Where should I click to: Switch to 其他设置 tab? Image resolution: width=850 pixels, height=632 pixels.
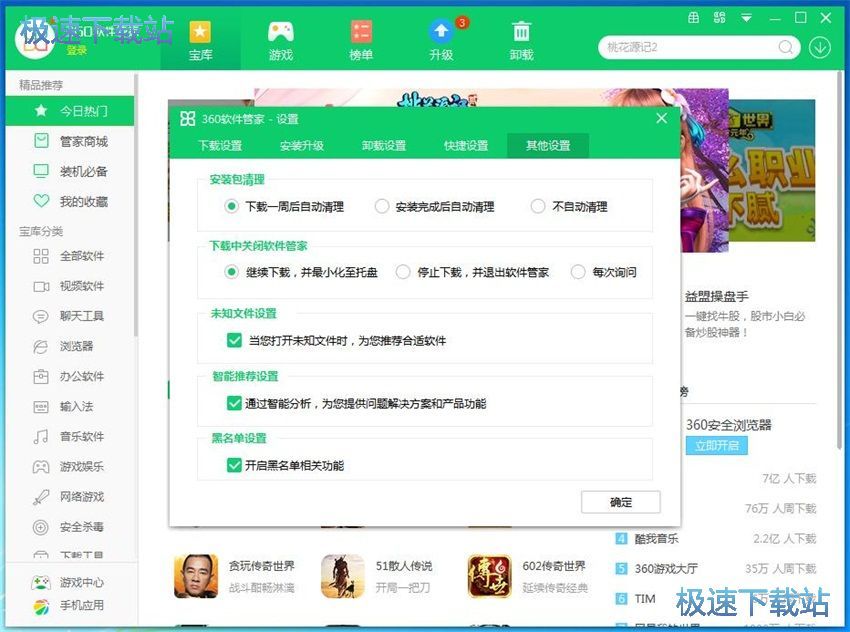pos(548,146)
